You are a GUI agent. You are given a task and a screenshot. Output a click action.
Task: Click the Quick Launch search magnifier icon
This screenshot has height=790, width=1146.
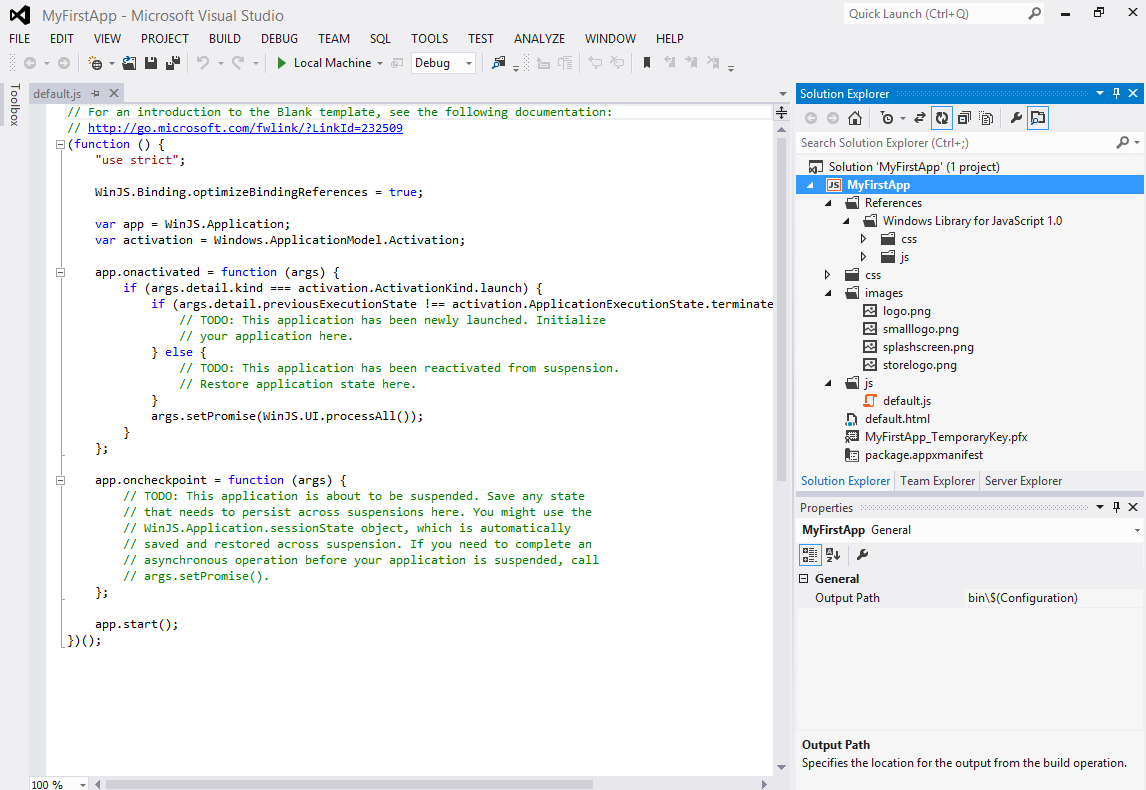tap(1034, 14)
